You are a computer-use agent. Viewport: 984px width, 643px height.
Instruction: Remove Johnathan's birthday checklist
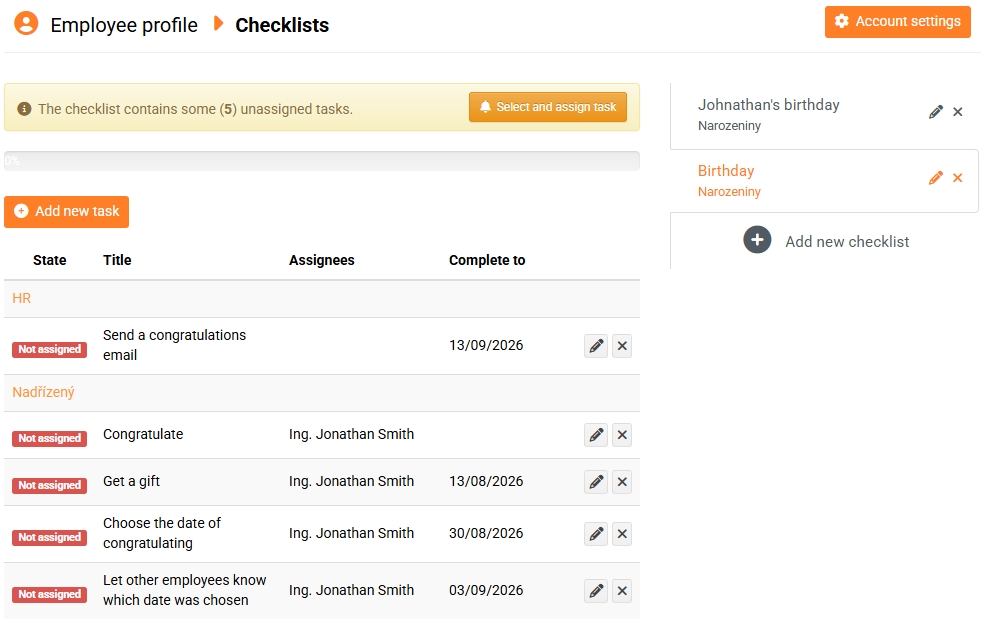pos(958,112)
